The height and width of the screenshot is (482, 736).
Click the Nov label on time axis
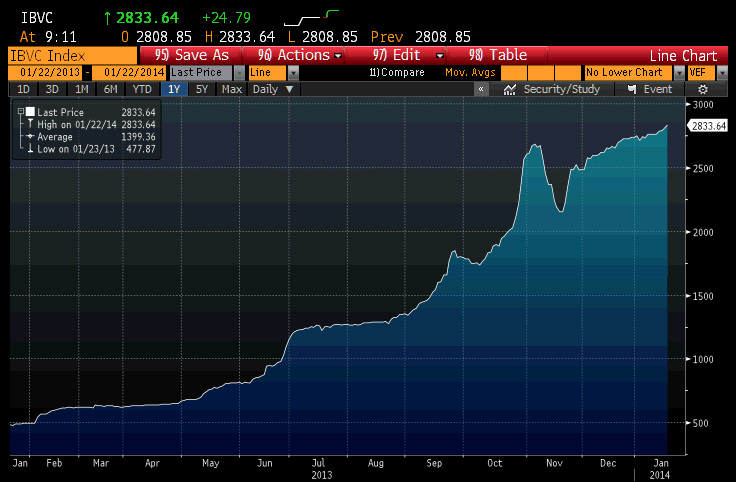tap(554, 463)
